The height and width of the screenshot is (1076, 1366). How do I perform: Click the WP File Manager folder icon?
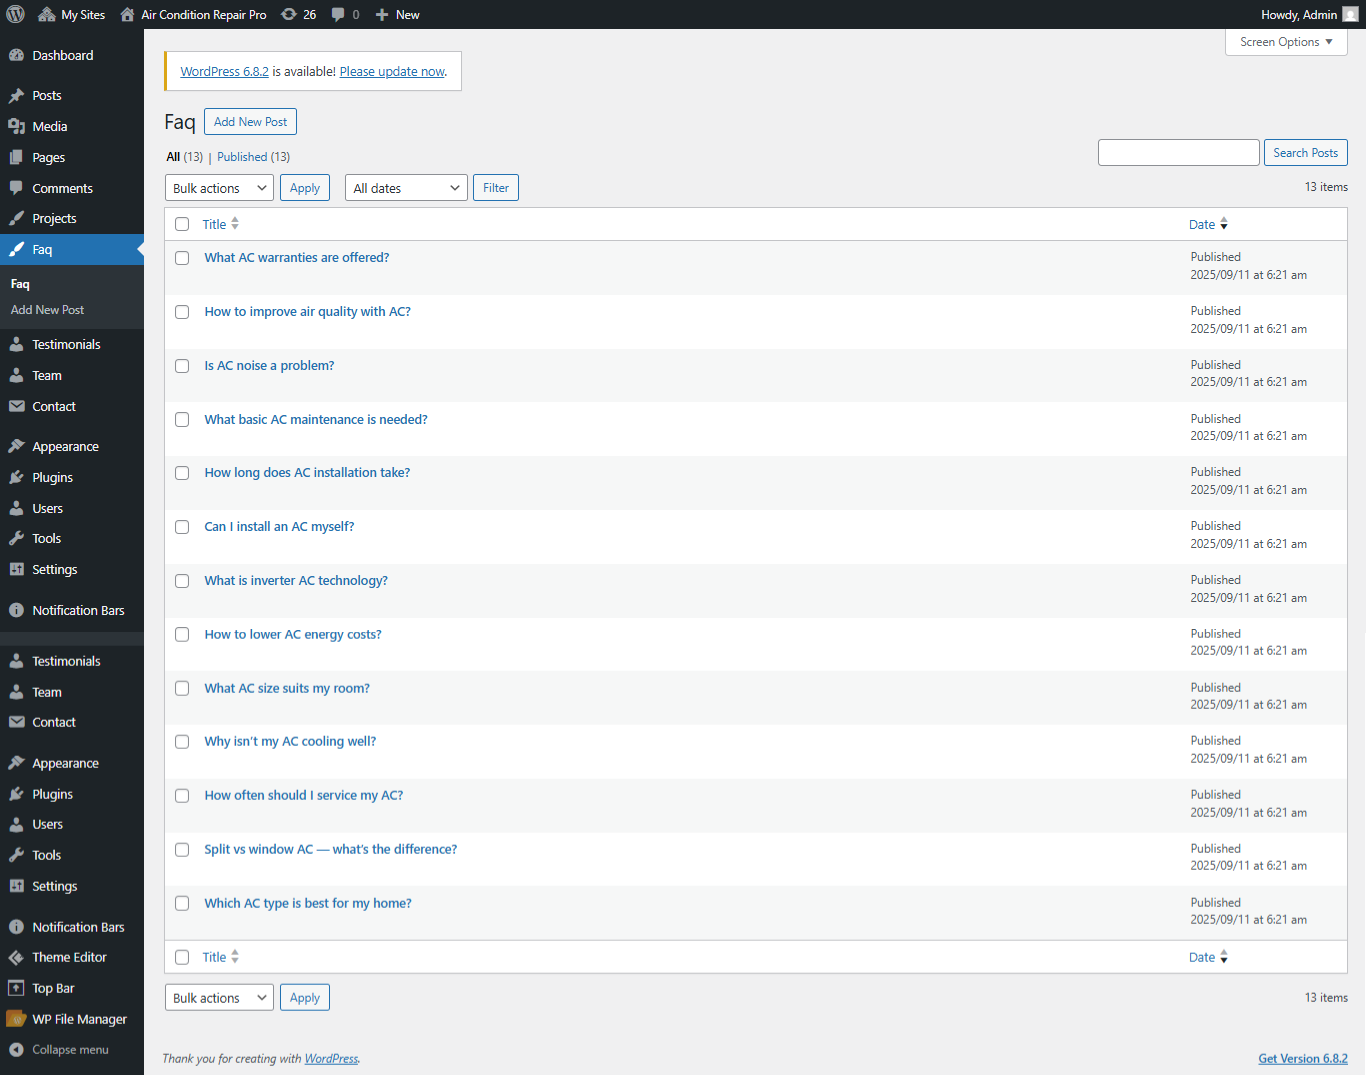click(16, 1020)
